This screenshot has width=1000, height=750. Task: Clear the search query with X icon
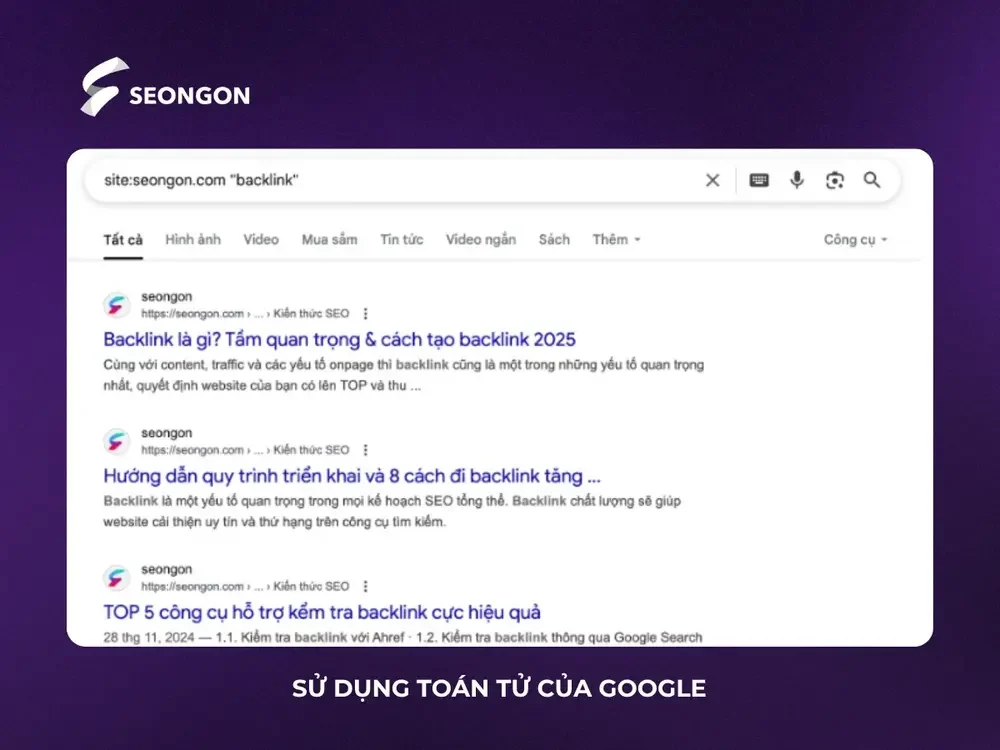tap(712, 180)
